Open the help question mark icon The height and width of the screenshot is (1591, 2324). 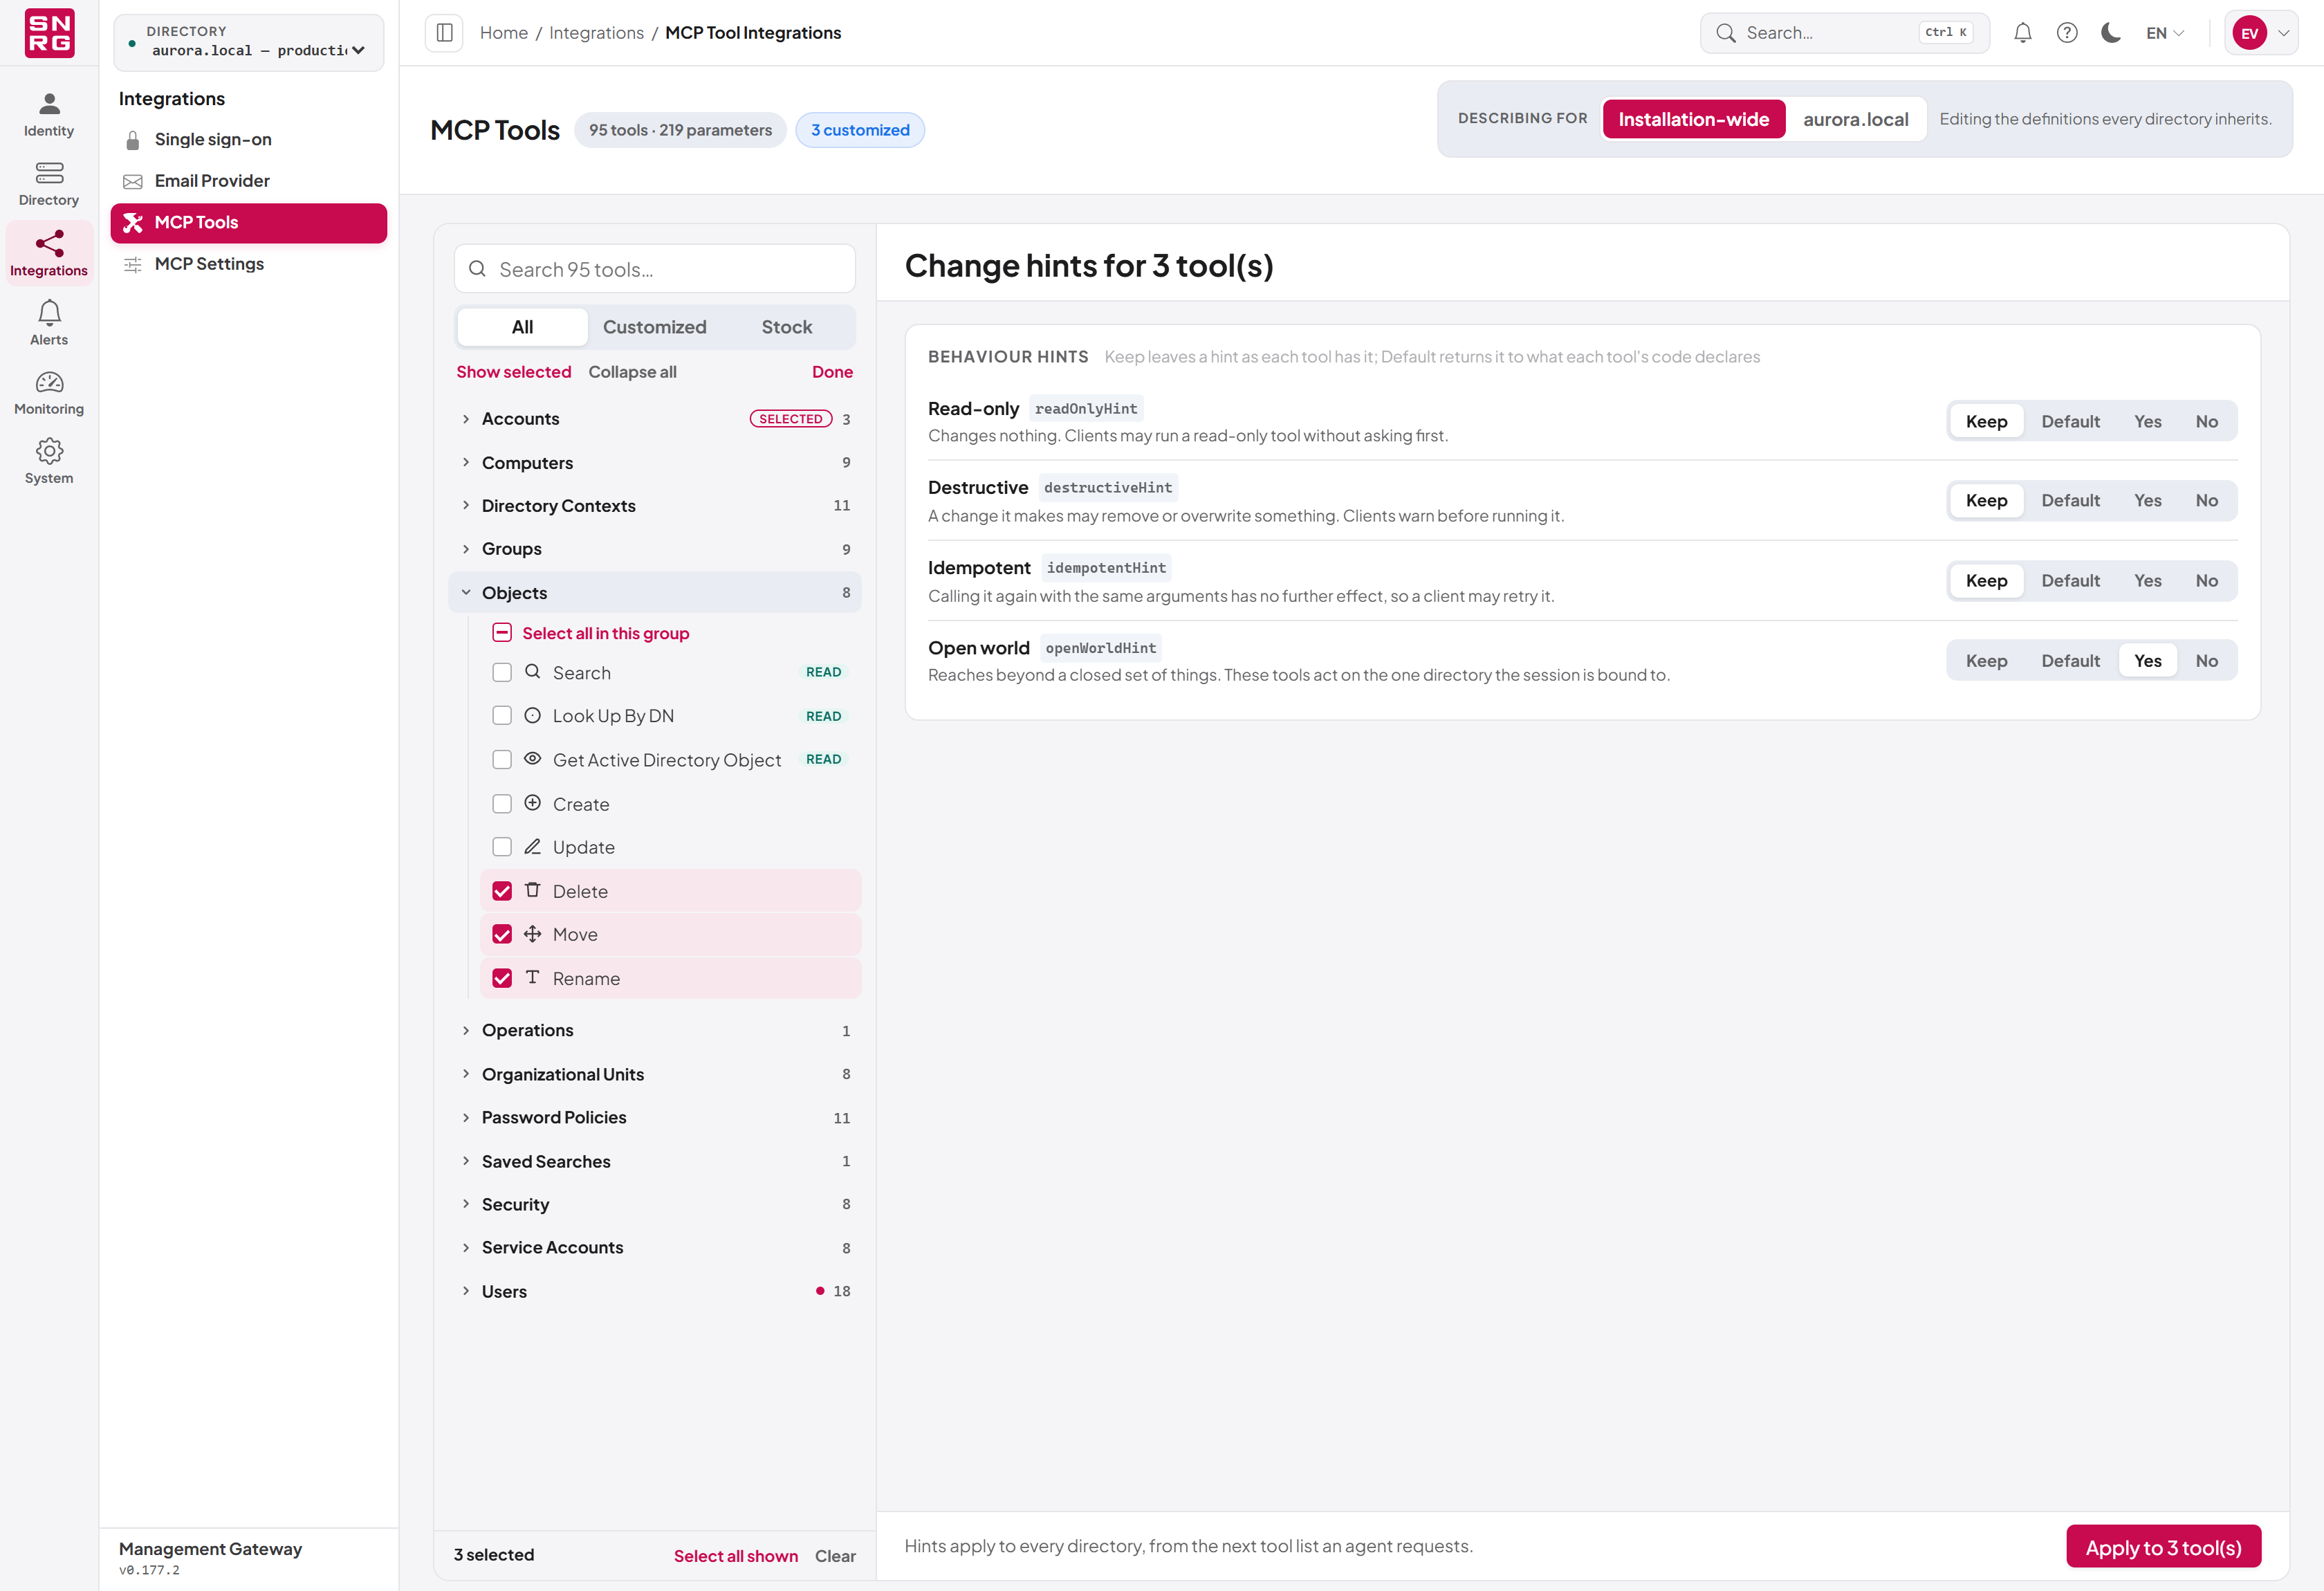(x=2067, y=33)
